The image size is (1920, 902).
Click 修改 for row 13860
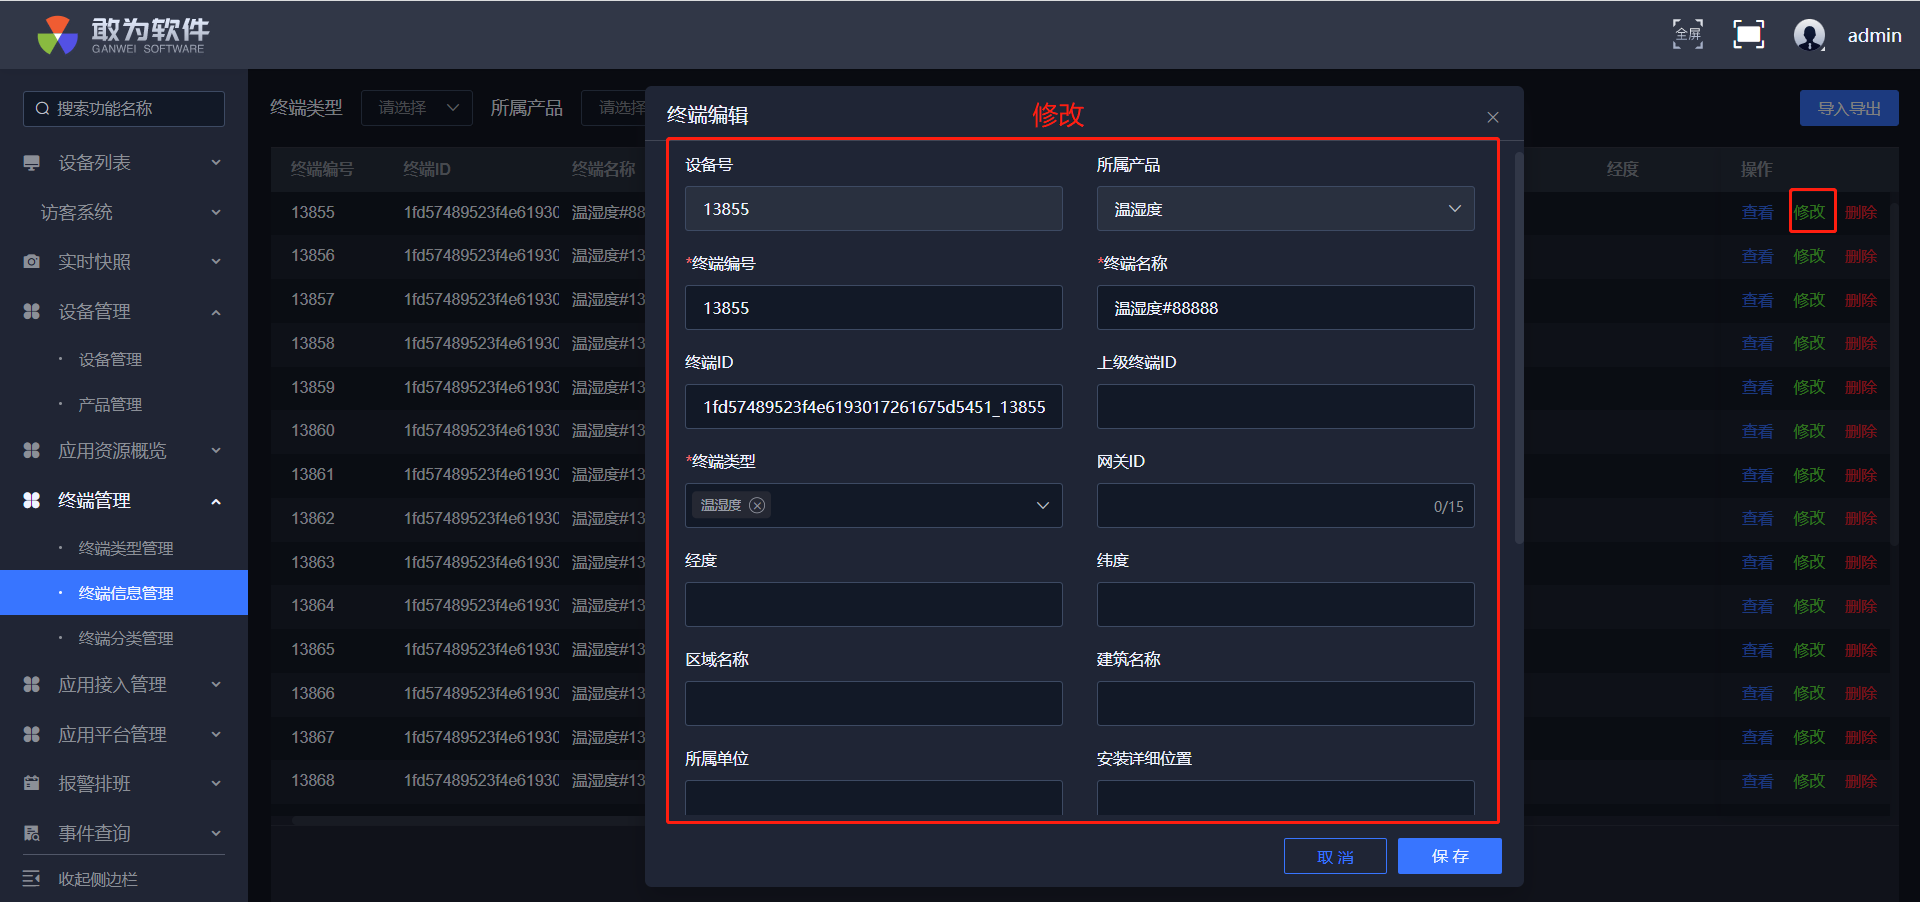(x=1809, y=431)
